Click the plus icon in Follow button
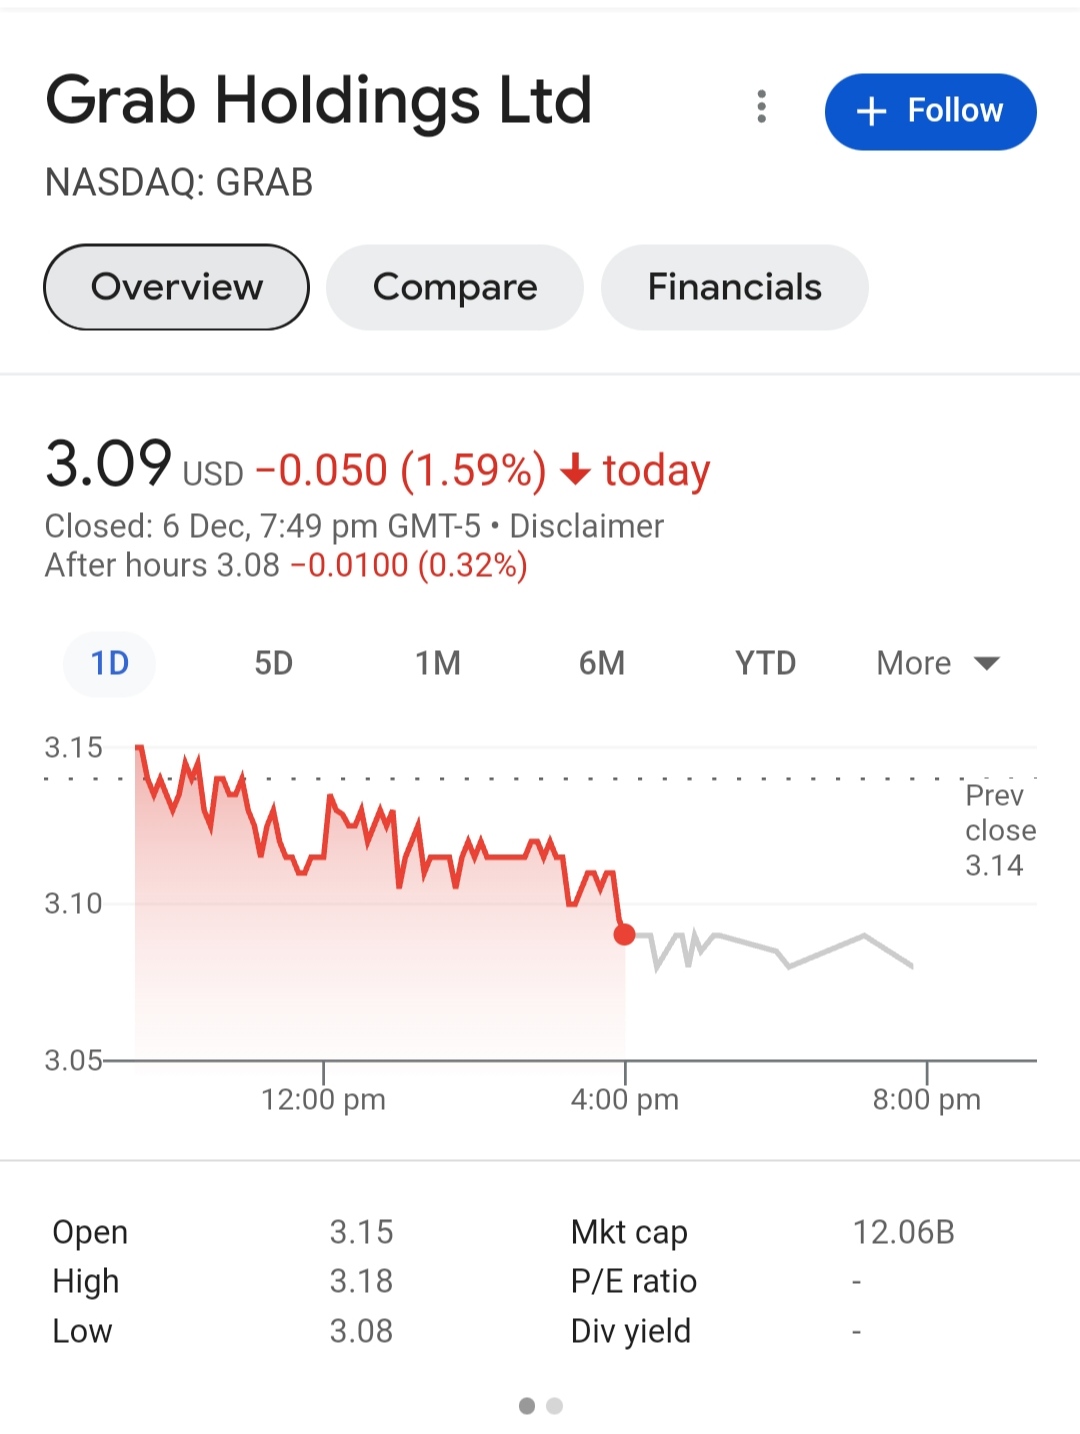This screenshot has height=1434, width=1080. [x=872, y=111]
